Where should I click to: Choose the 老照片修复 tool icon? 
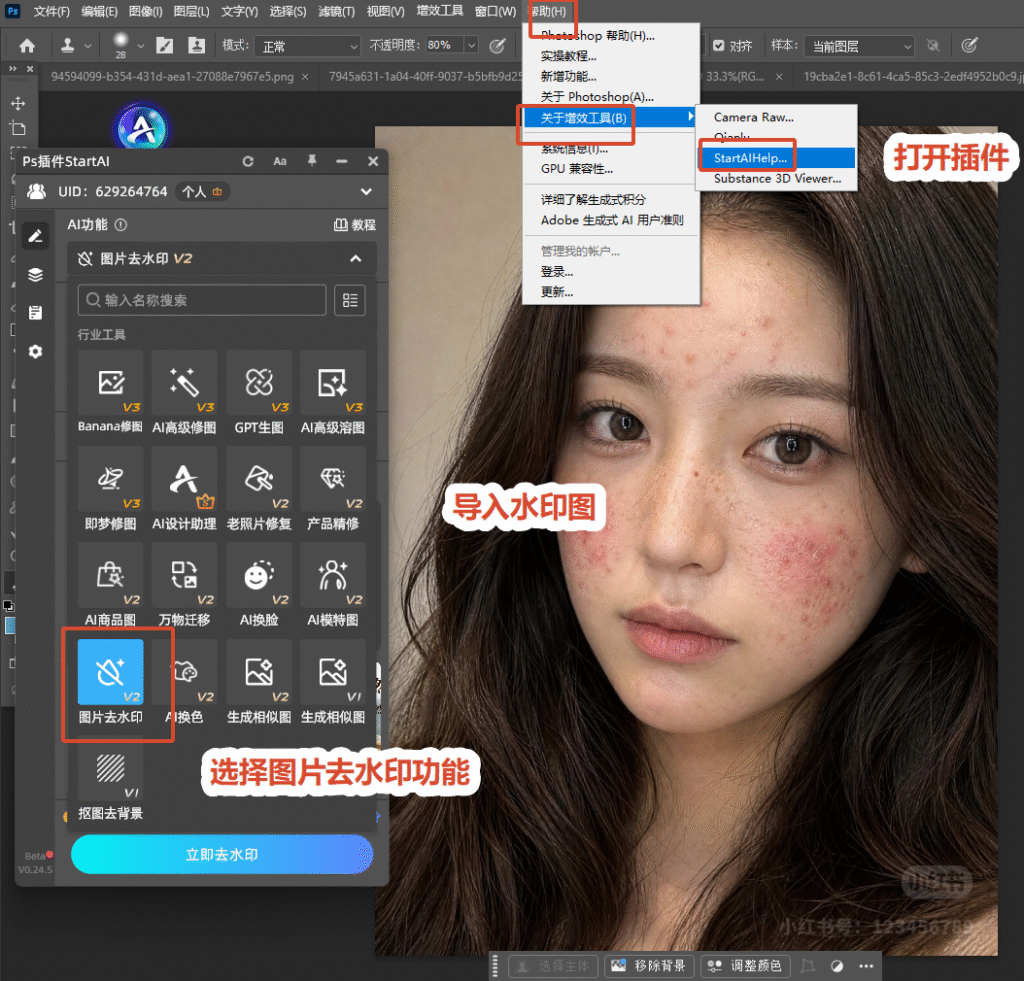tap(259, 479)
